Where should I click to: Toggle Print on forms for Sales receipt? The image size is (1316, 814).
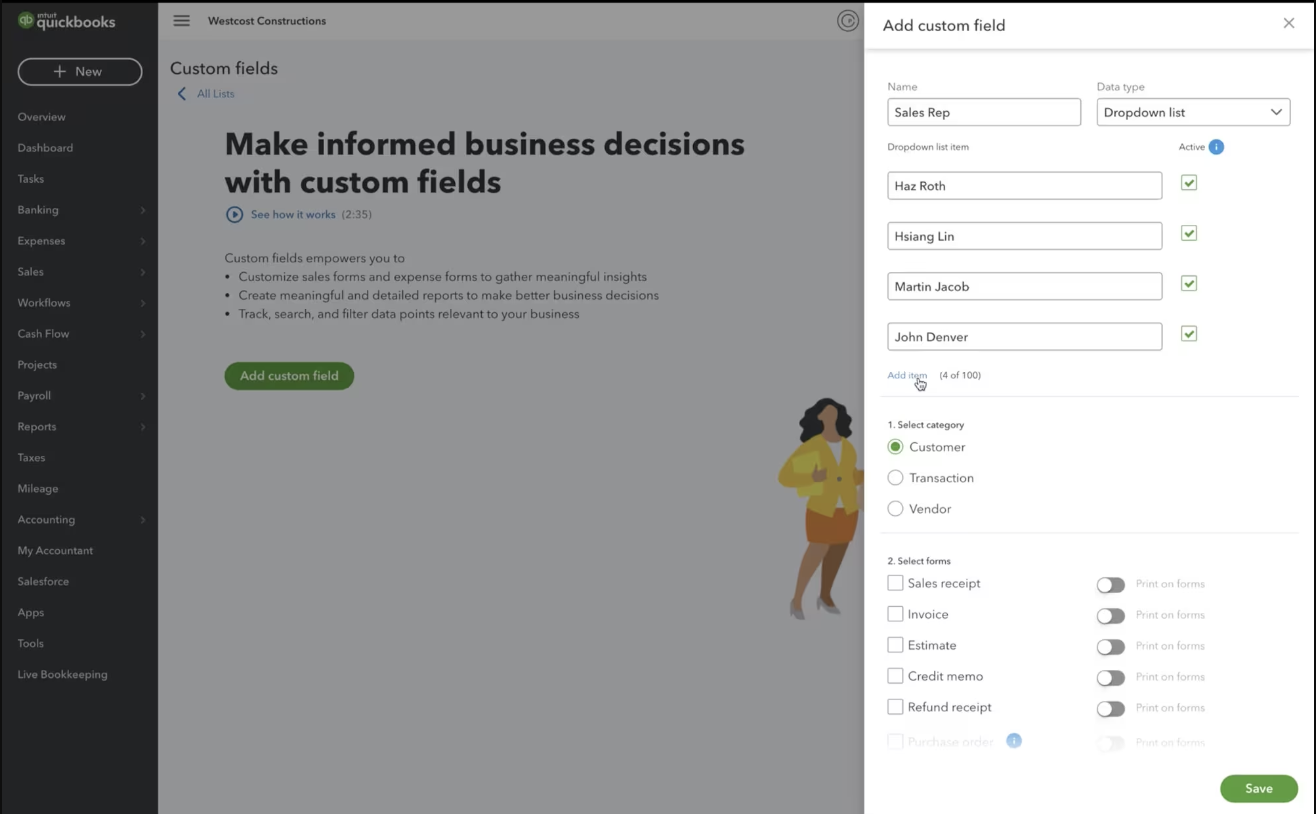tap(1110, 585)
